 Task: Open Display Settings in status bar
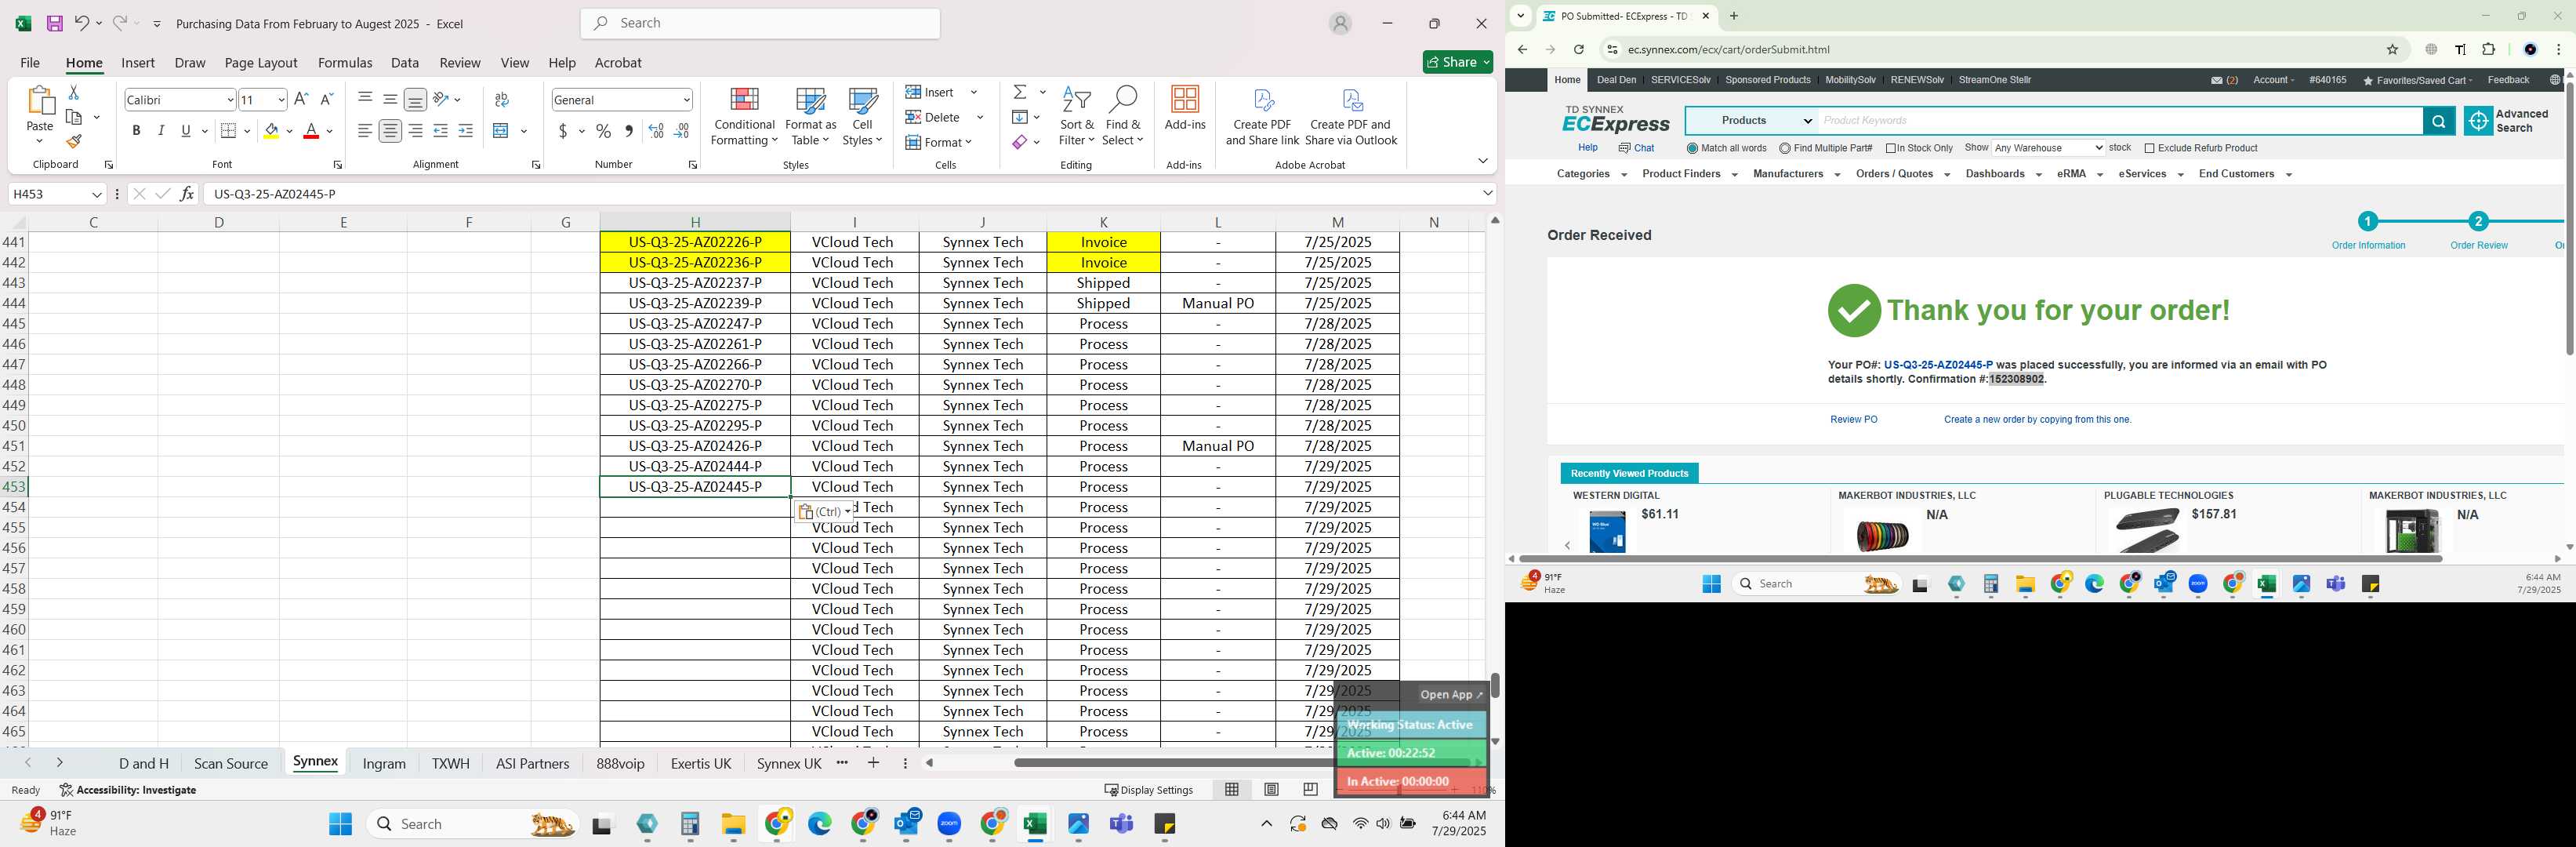tap(1148, 790)
